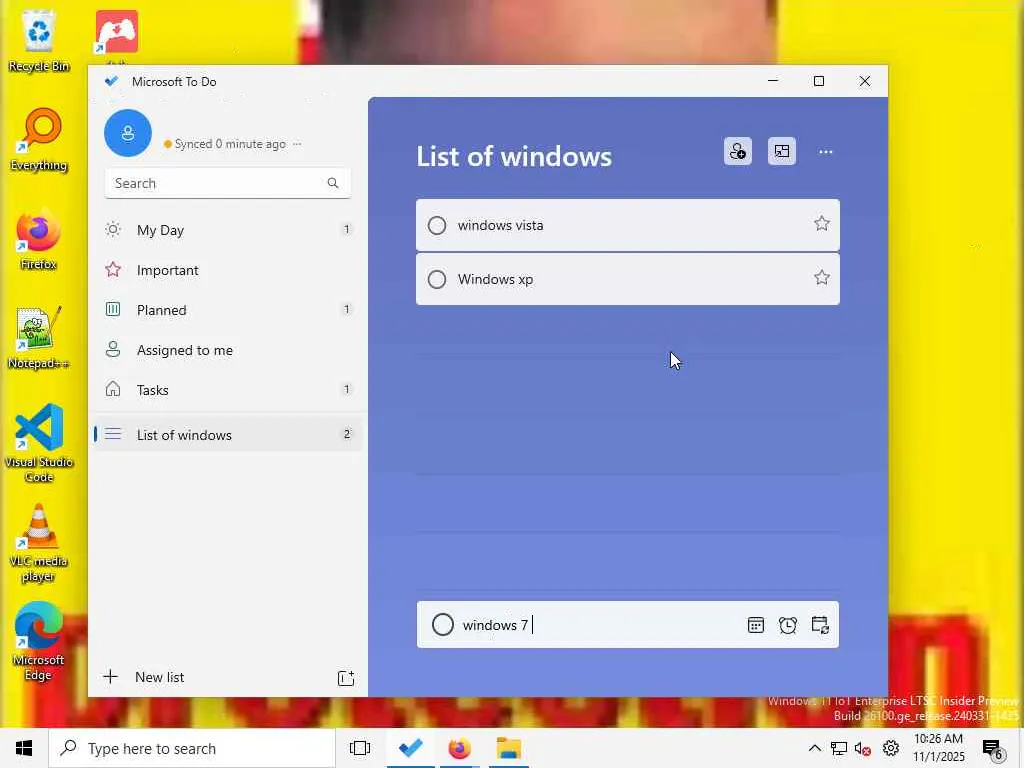Open Planned list
Screen dimensions: 1024x768
coord(227,310)
